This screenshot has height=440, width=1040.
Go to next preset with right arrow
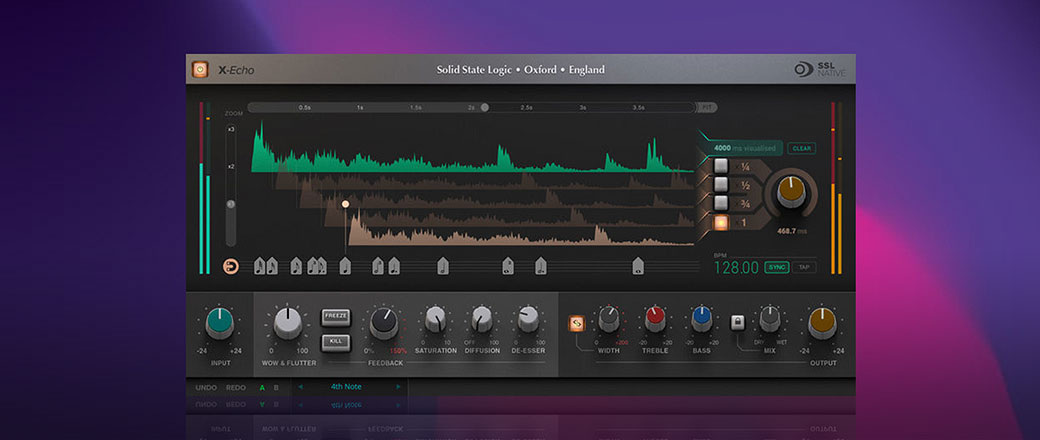398,386
